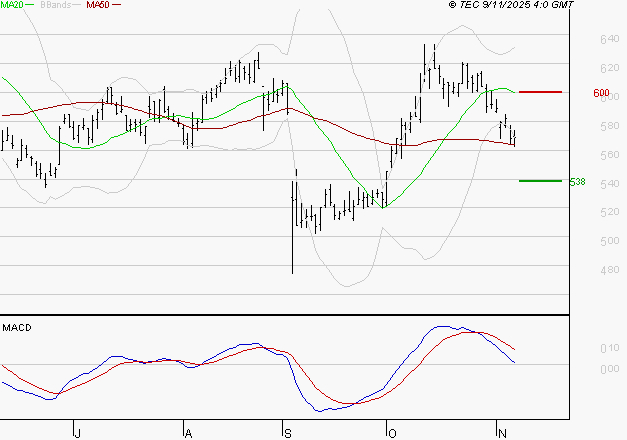Viewport: 627px width, 440px height.
Task: Click the TEC 9/11/2025 timestamp text
Action: tap(511, 5)
